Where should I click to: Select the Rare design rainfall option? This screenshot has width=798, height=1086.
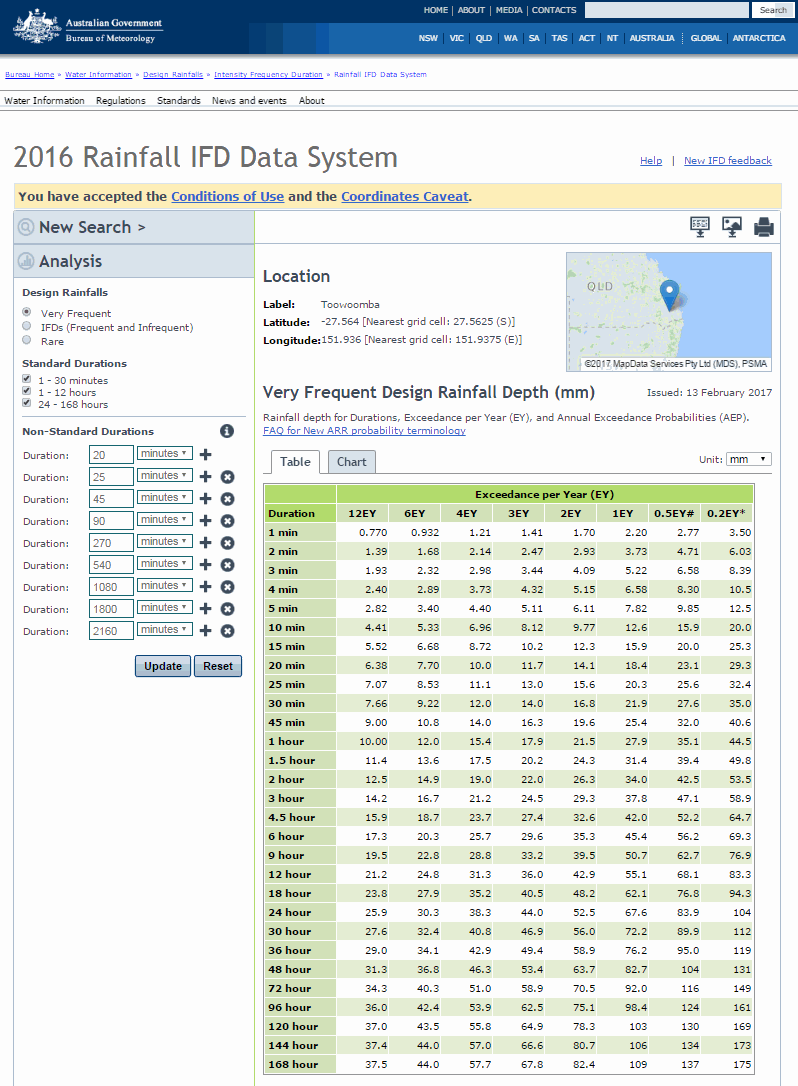[x=26, y=340]
